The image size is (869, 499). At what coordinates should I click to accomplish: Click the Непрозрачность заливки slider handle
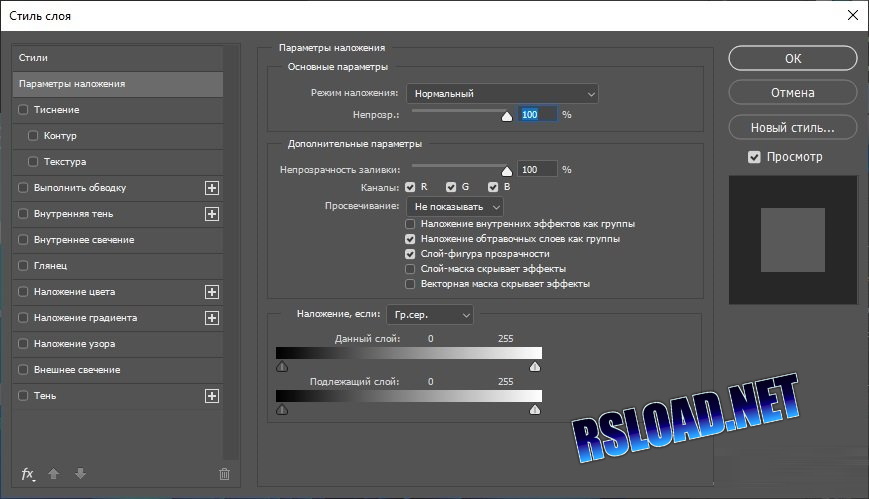tap(507, 171)
